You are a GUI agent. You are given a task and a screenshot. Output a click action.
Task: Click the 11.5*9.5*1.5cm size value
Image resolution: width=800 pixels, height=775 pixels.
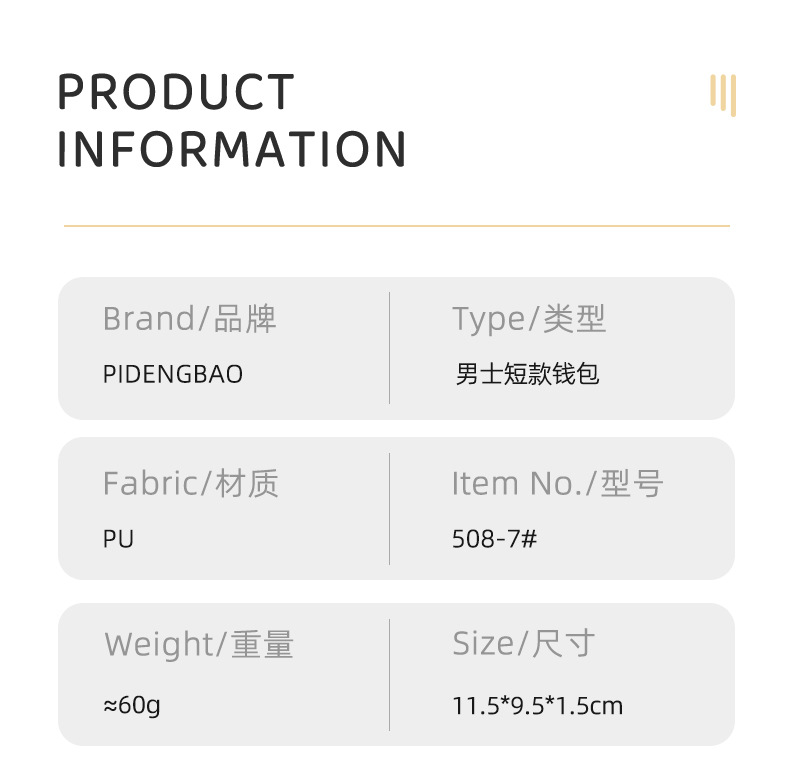(537, 706)
